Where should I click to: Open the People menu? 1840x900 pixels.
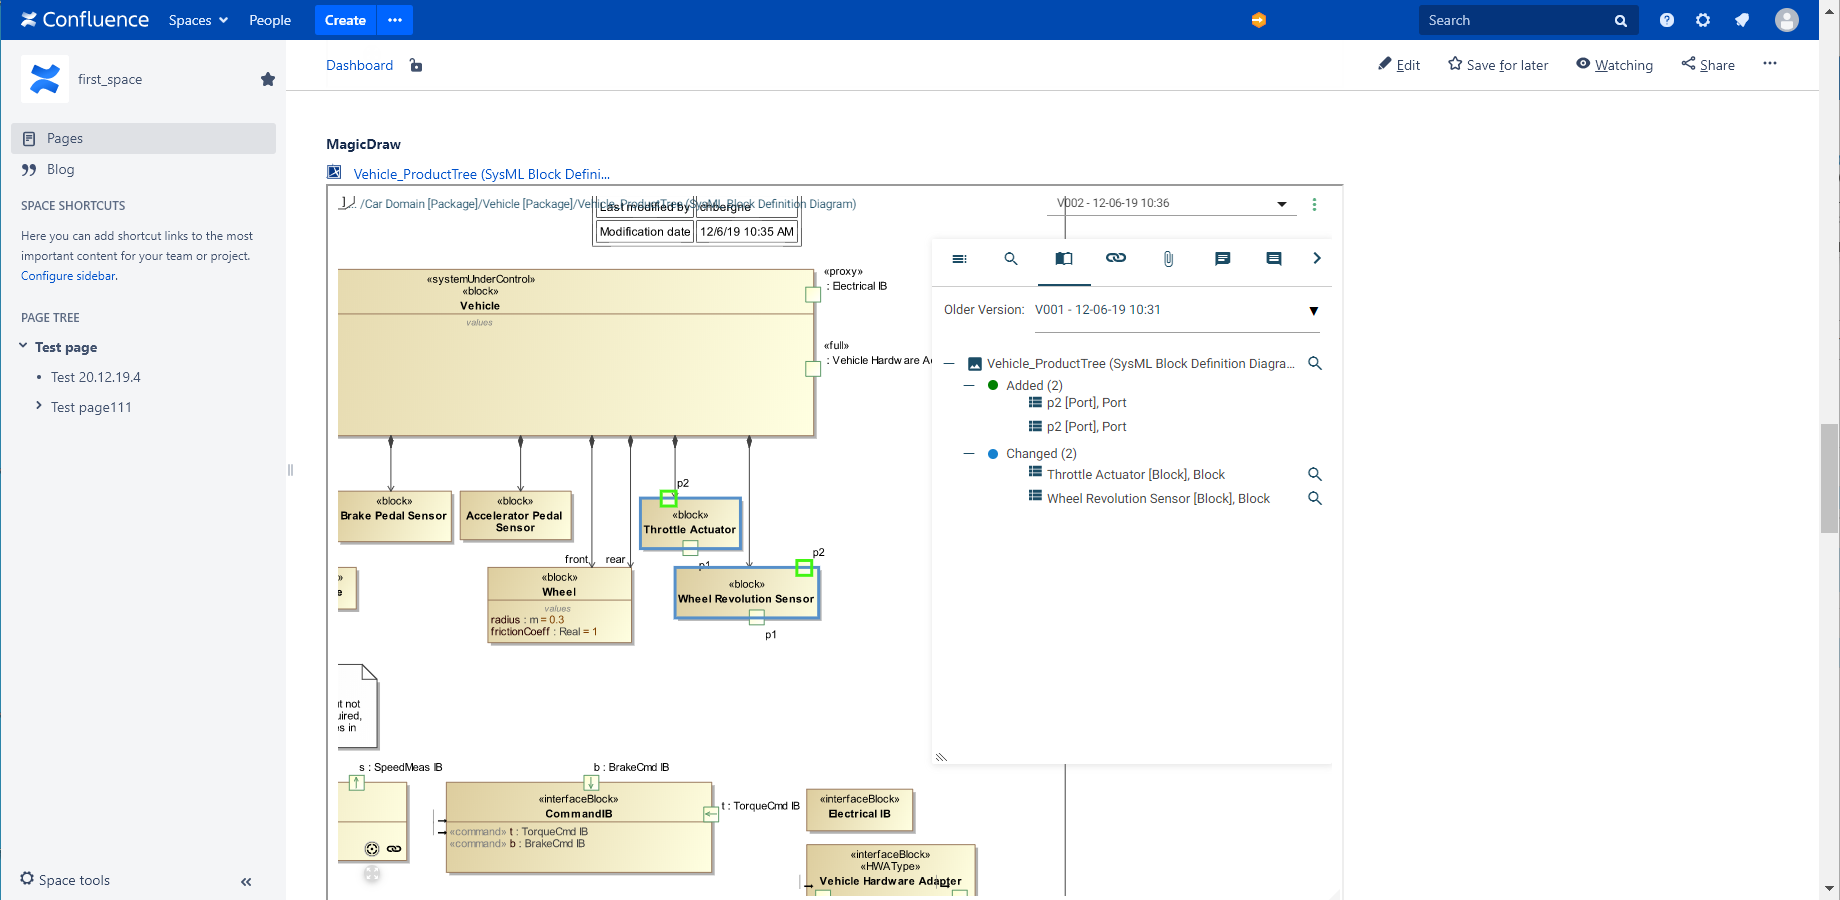[270, 20]
